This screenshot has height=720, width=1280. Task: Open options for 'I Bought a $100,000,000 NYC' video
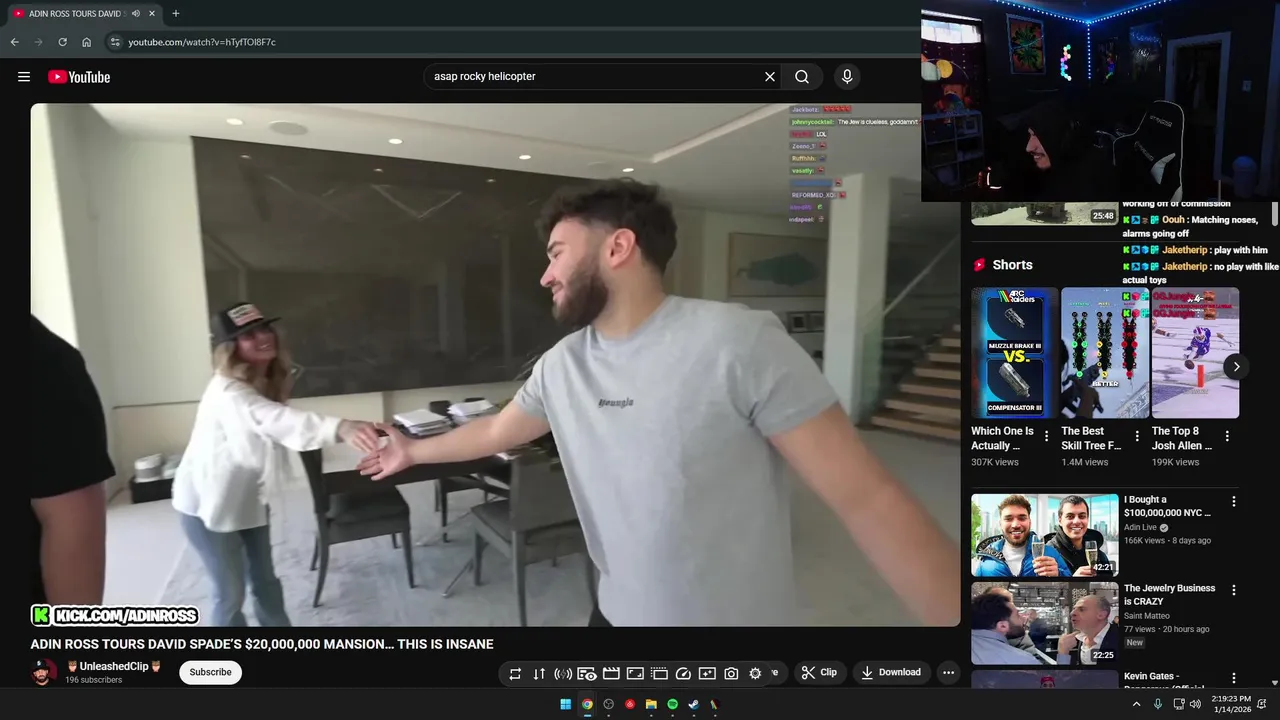[1233, 502]
